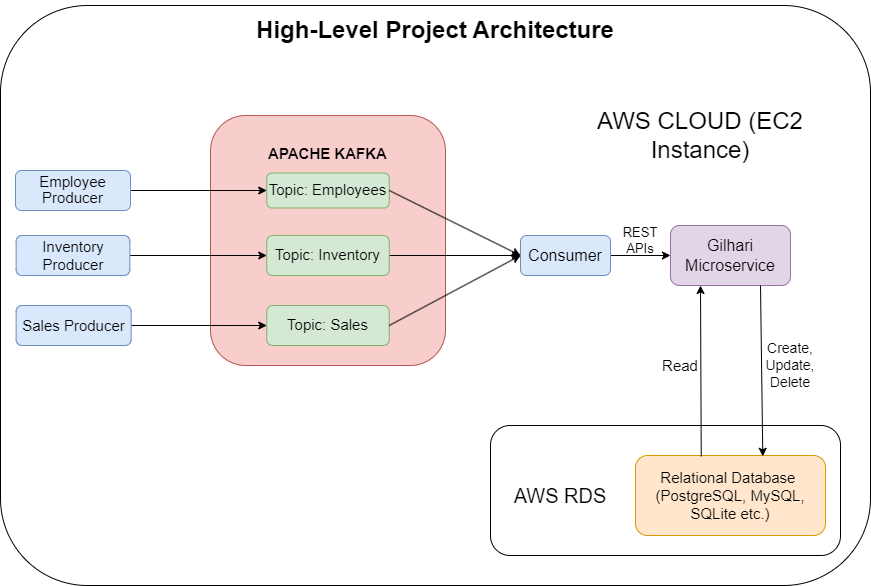Click the REST APIs arrow label
The image size is (871, 586).
640,240
